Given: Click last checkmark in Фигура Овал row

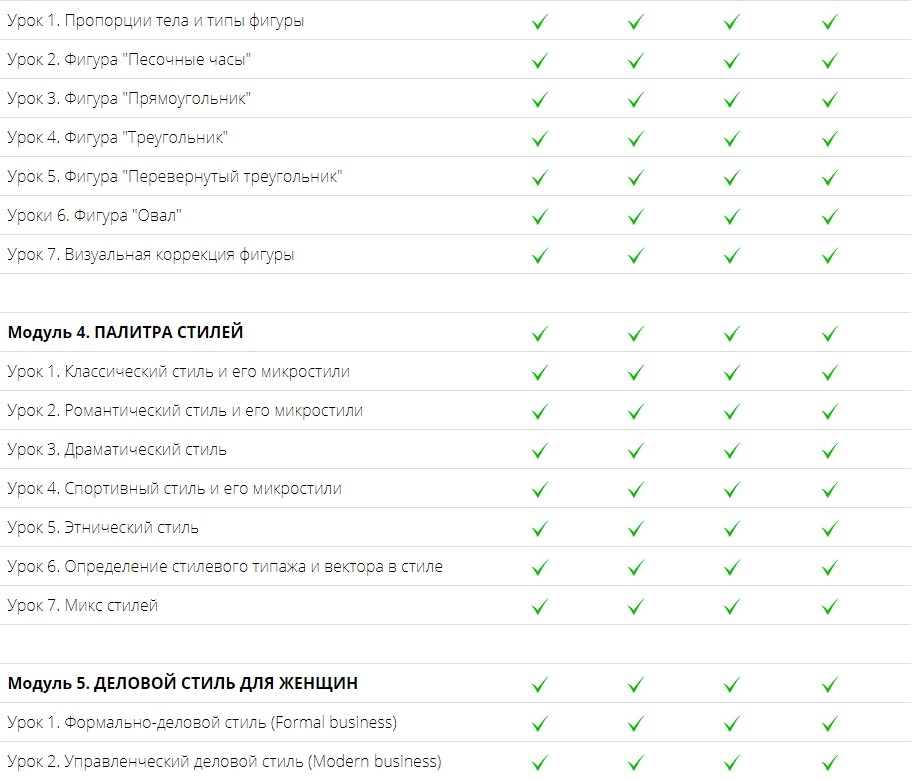Looking at the screenshot, I should 829,217.
